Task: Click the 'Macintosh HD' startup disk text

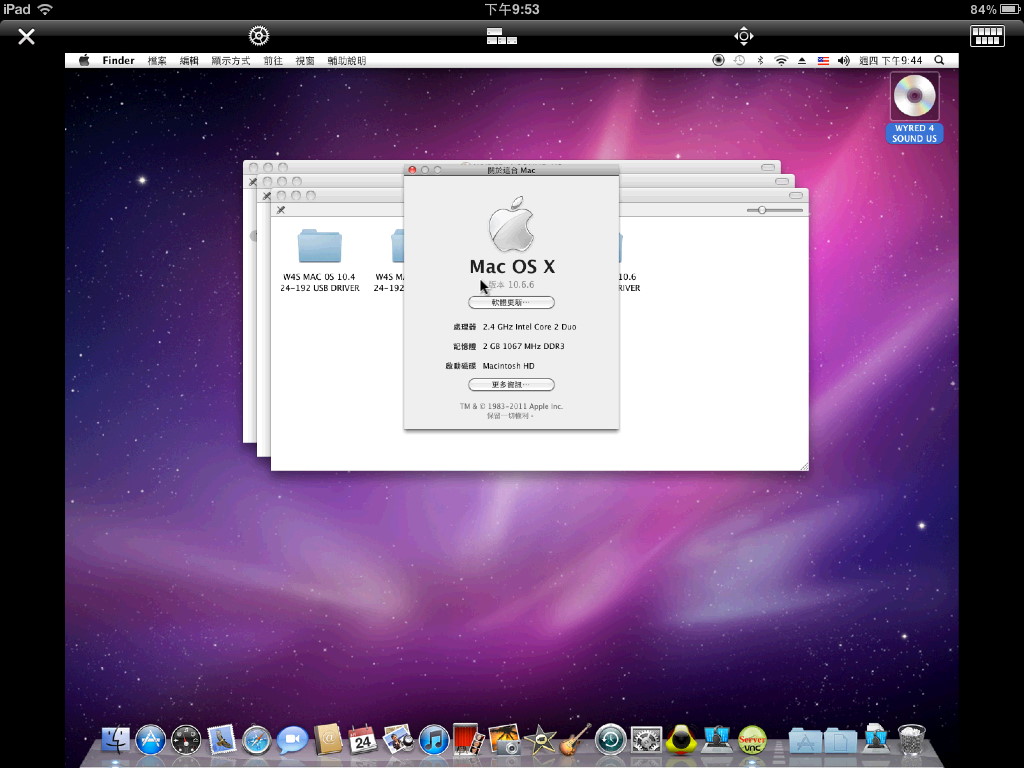Action: (x=509, y=366)
